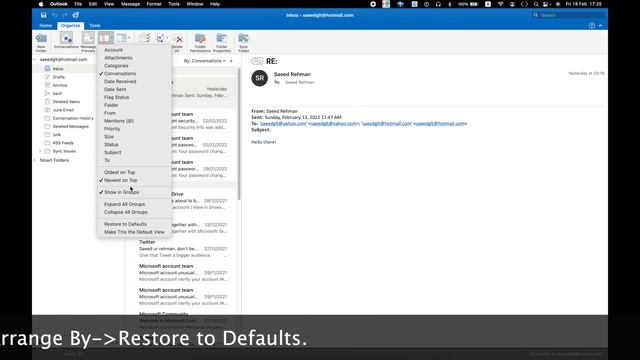
Task: Click the SR sender avatar
Action: click(260, 78)
